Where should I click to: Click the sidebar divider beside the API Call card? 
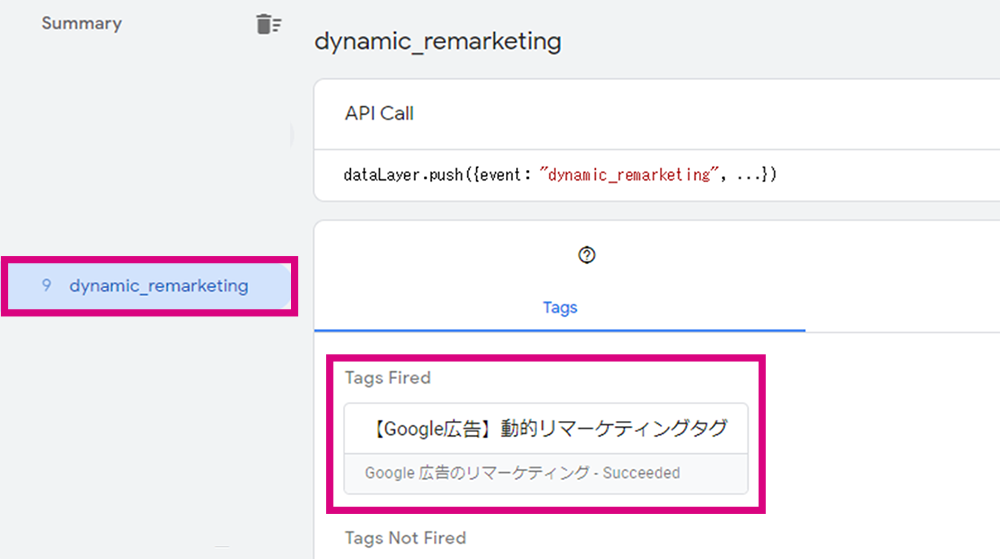[292, 134]
